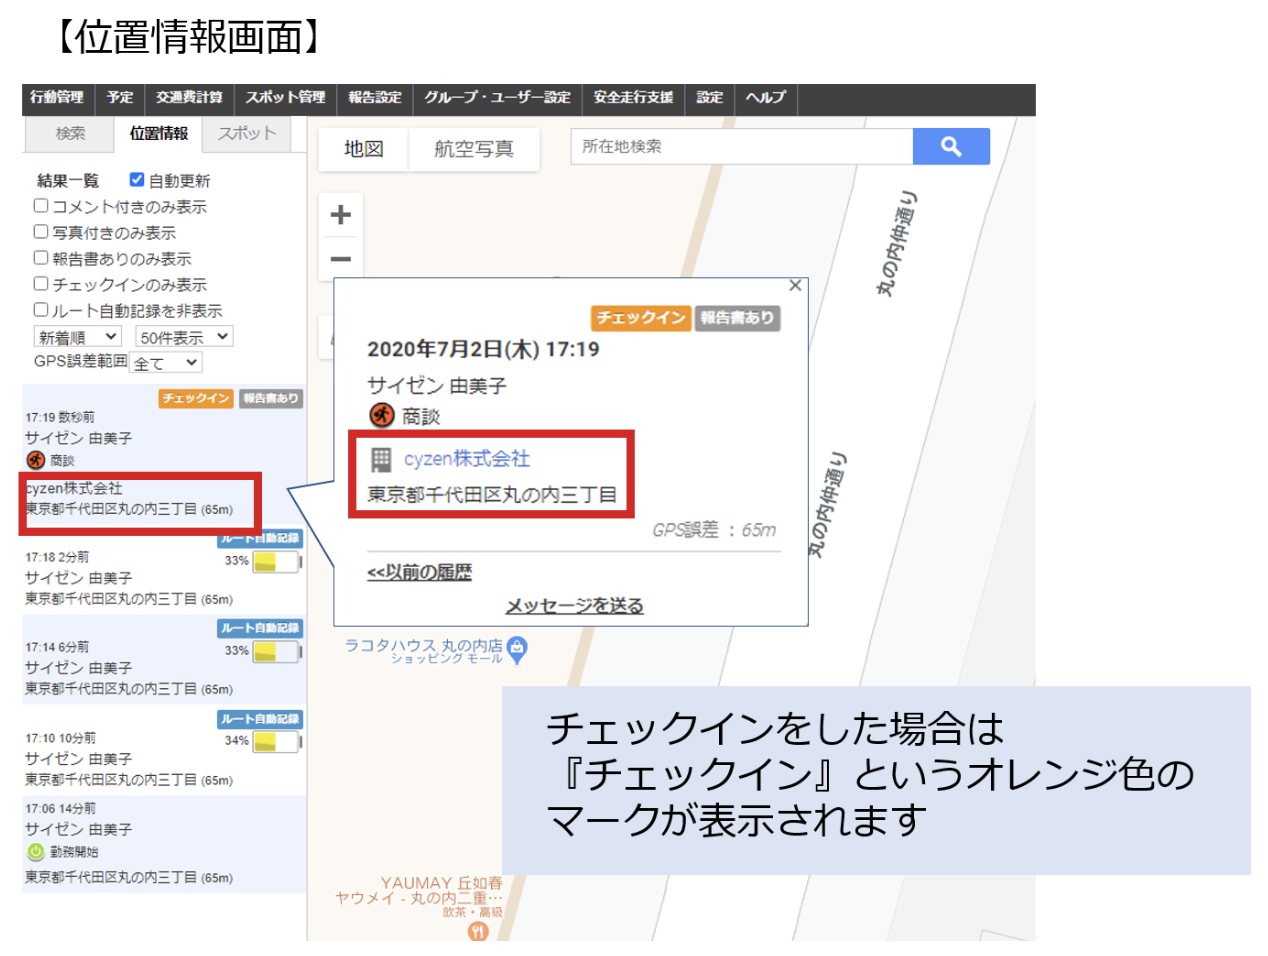Click the battery indicator in 17:14 entry
The image size is (1268, 956).
[x=277, y=652]
